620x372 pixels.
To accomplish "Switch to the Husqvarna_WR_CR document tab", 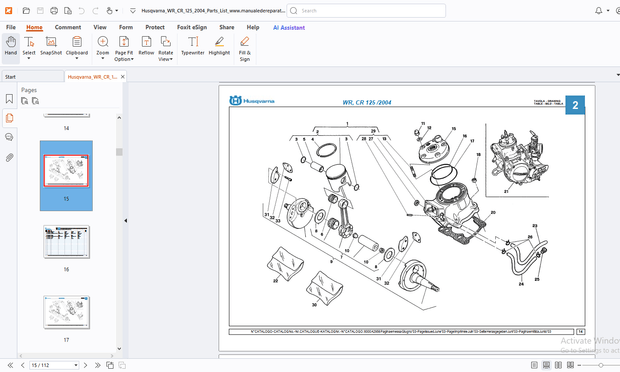I will tap(92, 77).
